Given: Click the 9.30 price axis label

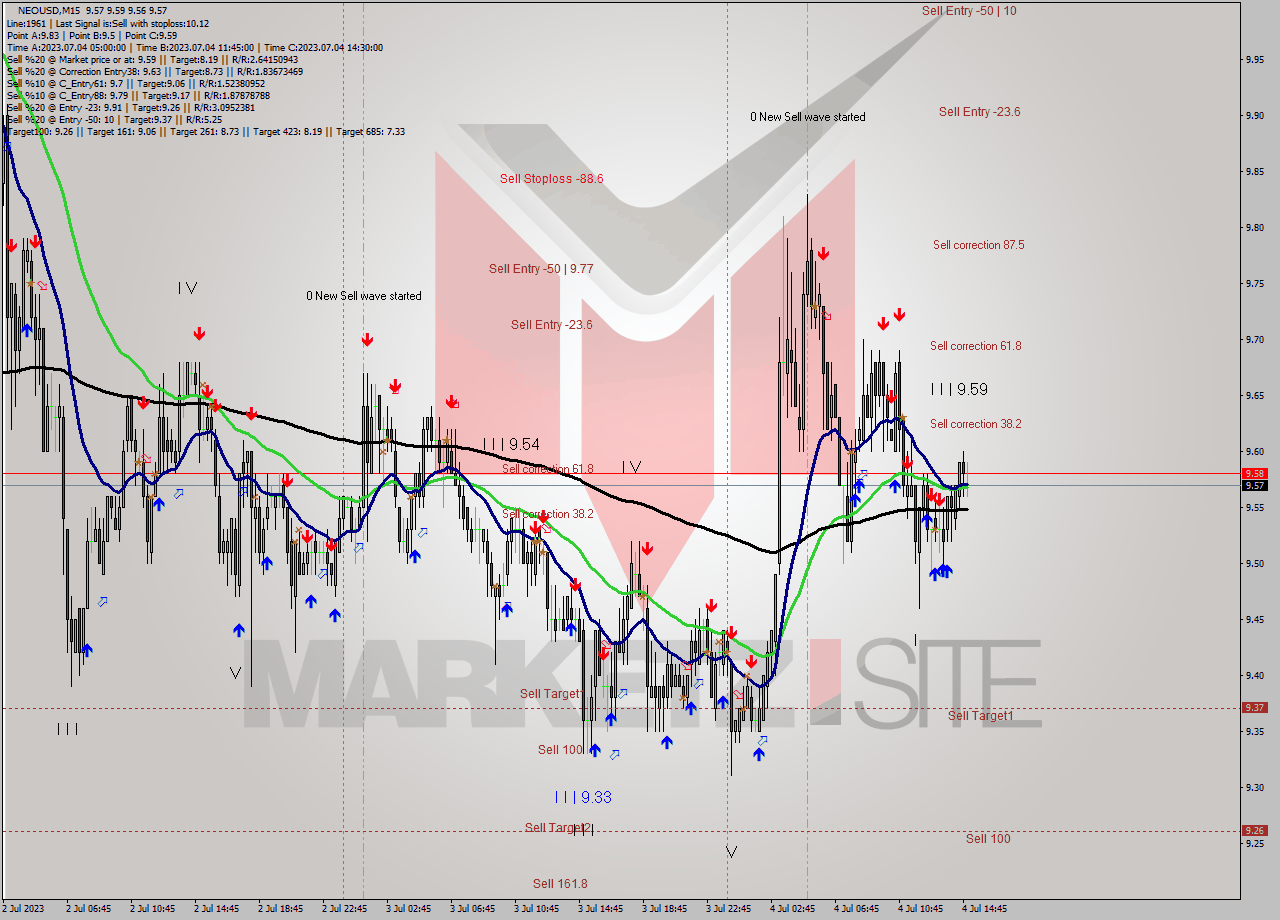Looking at the screenshot, I should point(1256,788).
